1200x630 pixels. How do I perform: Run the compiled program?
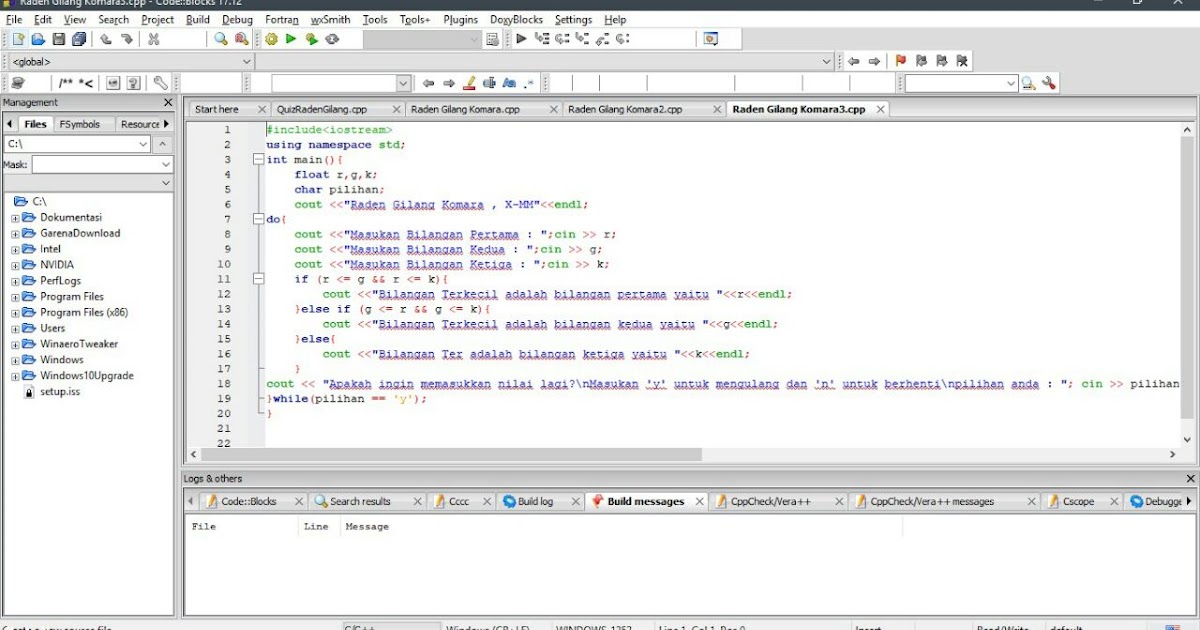[x=290, y=38]
